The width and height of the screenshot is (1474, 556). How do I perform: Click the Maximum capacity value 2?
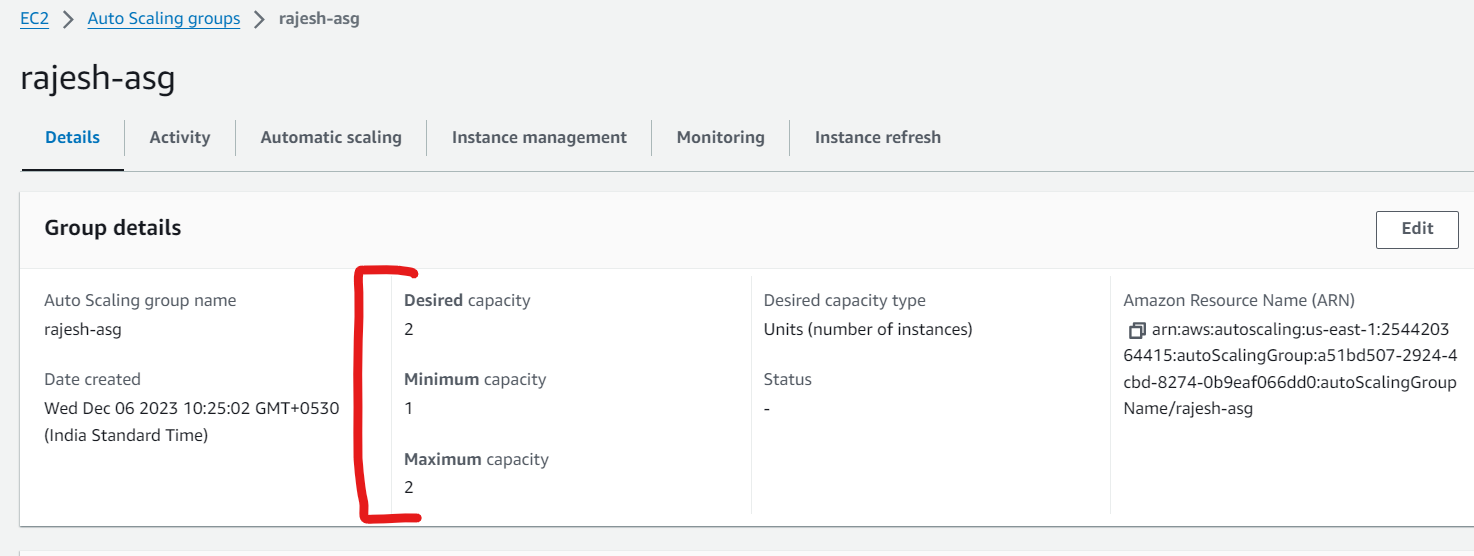click(x=409, y=488)
